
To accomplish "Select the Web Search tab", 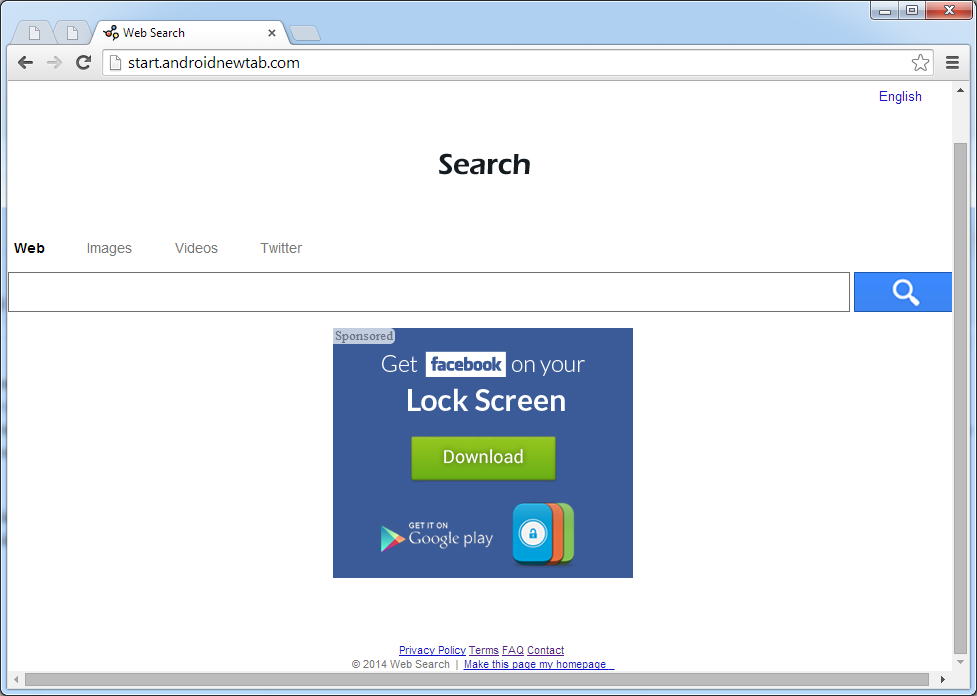I will click(x=190, y=33).
